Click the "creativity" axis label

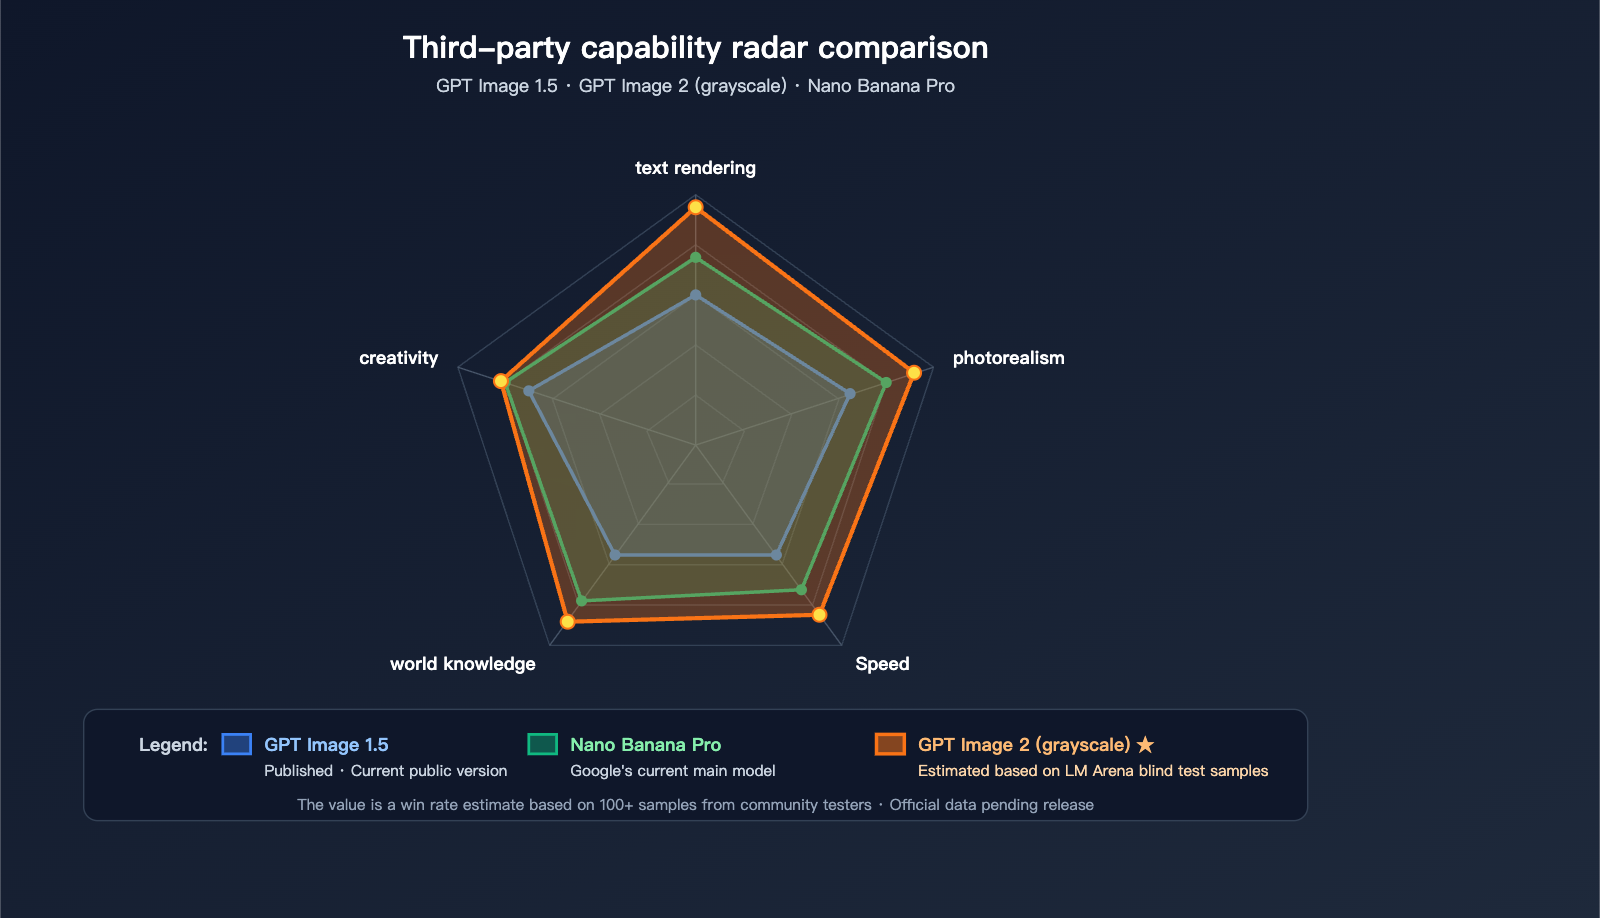point(398,358)
